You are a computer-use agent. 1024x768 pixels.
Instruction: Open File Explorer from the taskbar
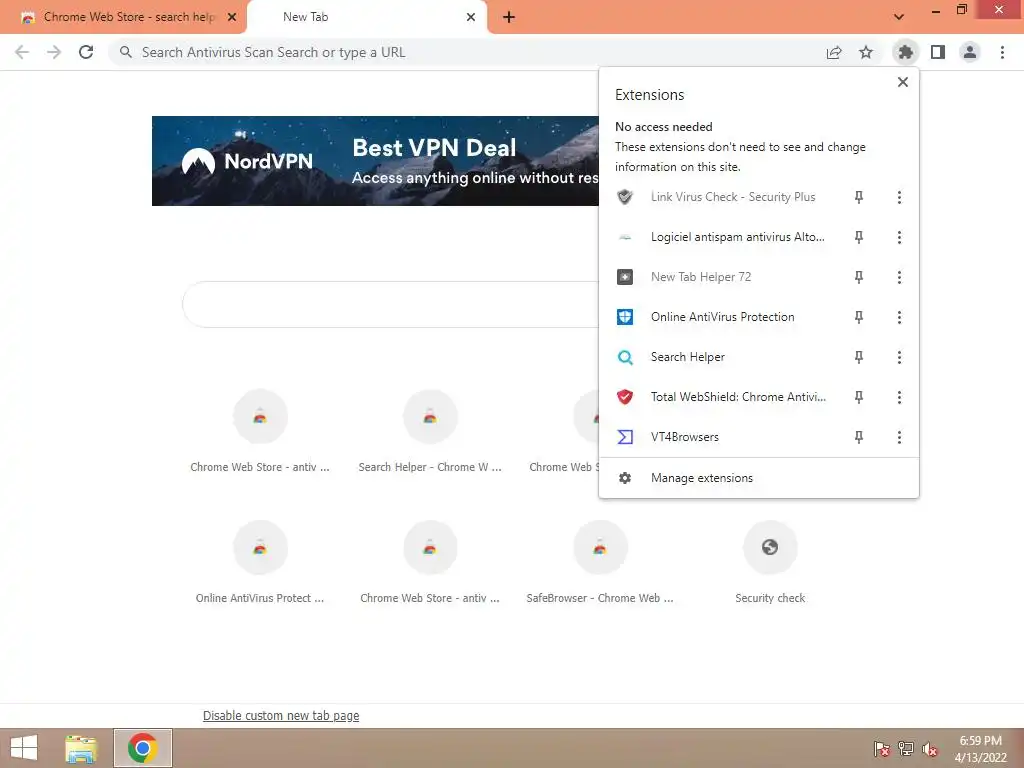pos(81,748)
